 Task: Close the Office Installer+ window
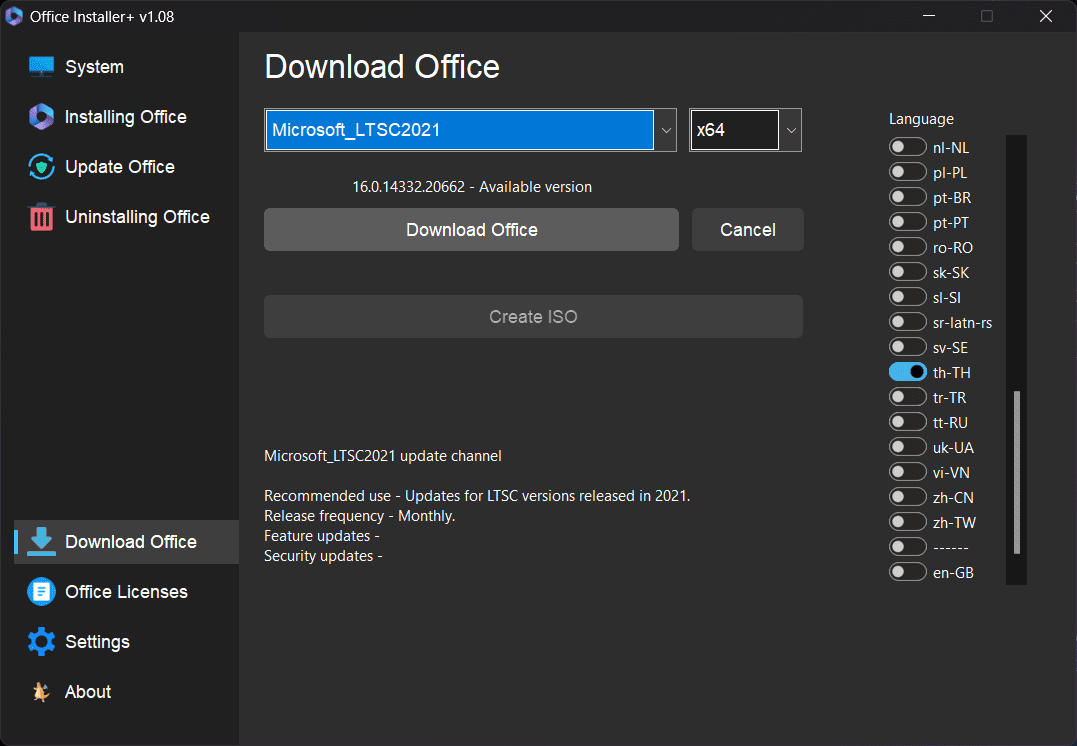(x=1045, y=16)
